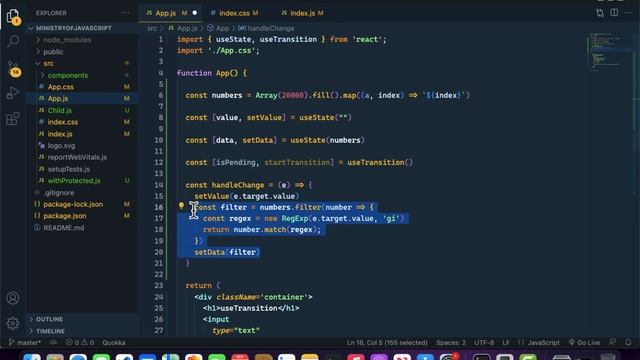Click src in the breadcrumb path
This screenshot has width=640, height=360.
pyautogui.click(x=152, y=28)
